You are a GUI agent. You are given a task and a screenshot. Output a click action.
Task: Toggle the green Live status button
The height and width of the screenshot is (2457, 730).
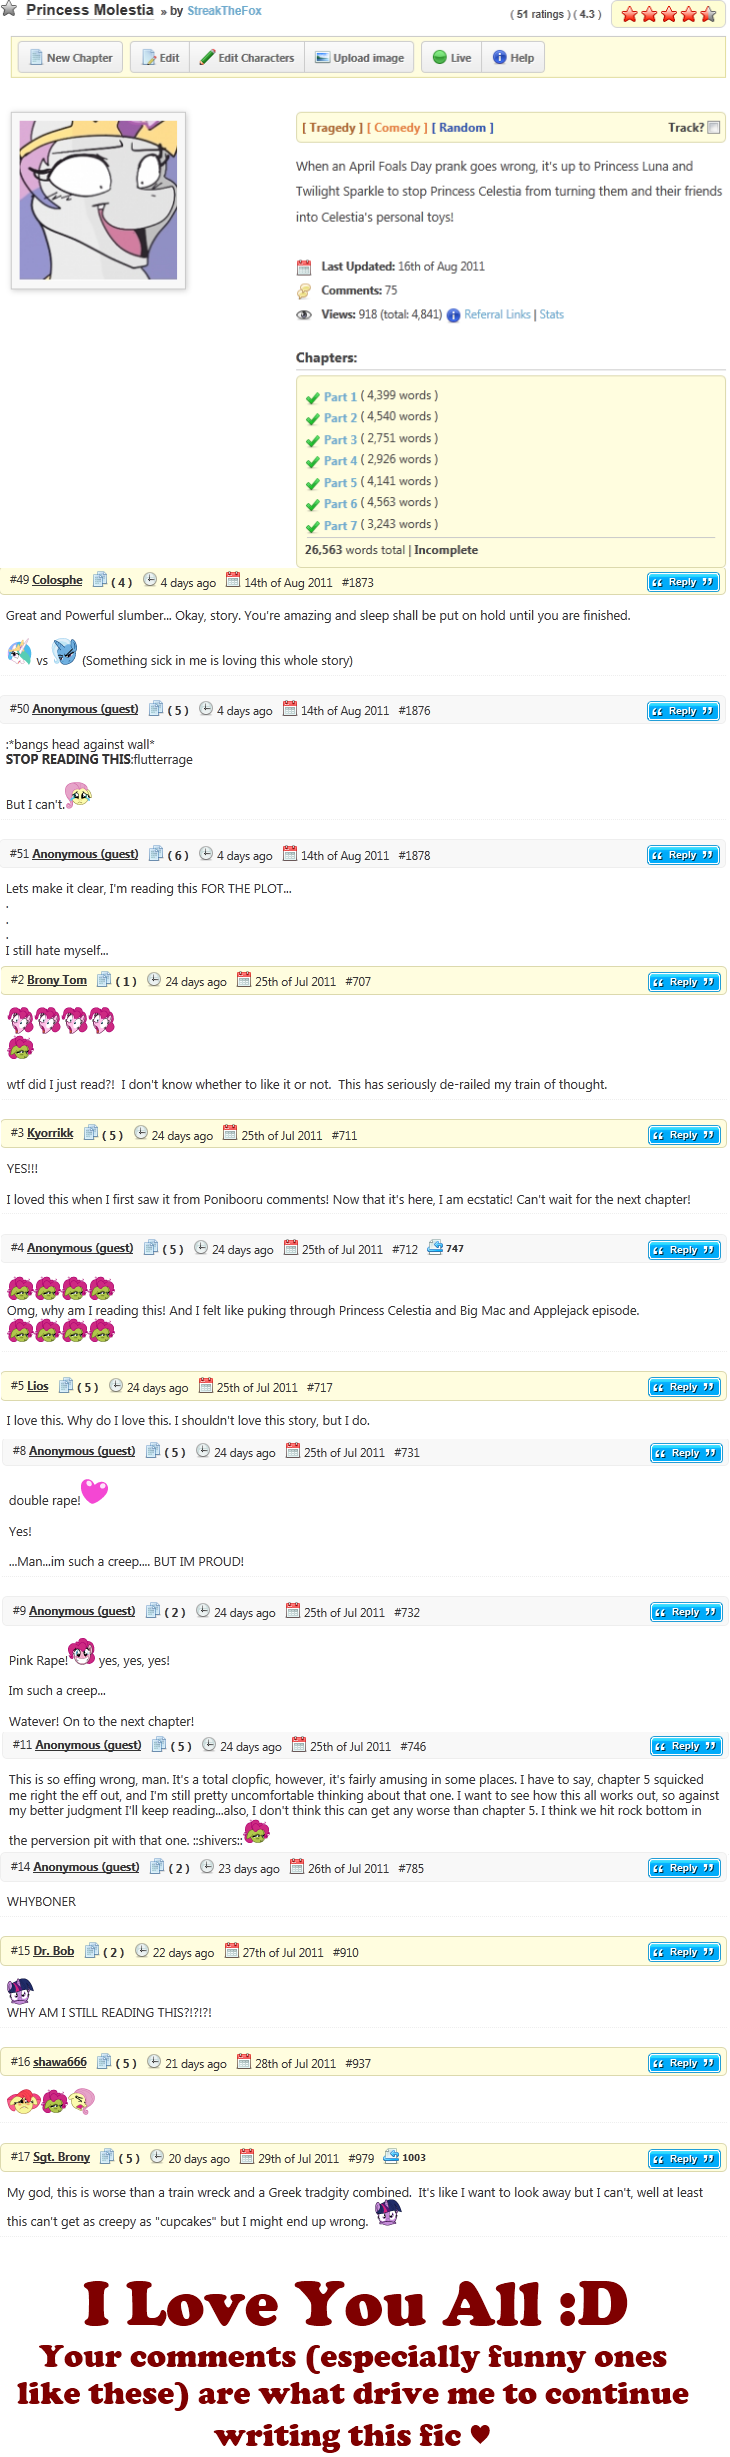[452, 58]
